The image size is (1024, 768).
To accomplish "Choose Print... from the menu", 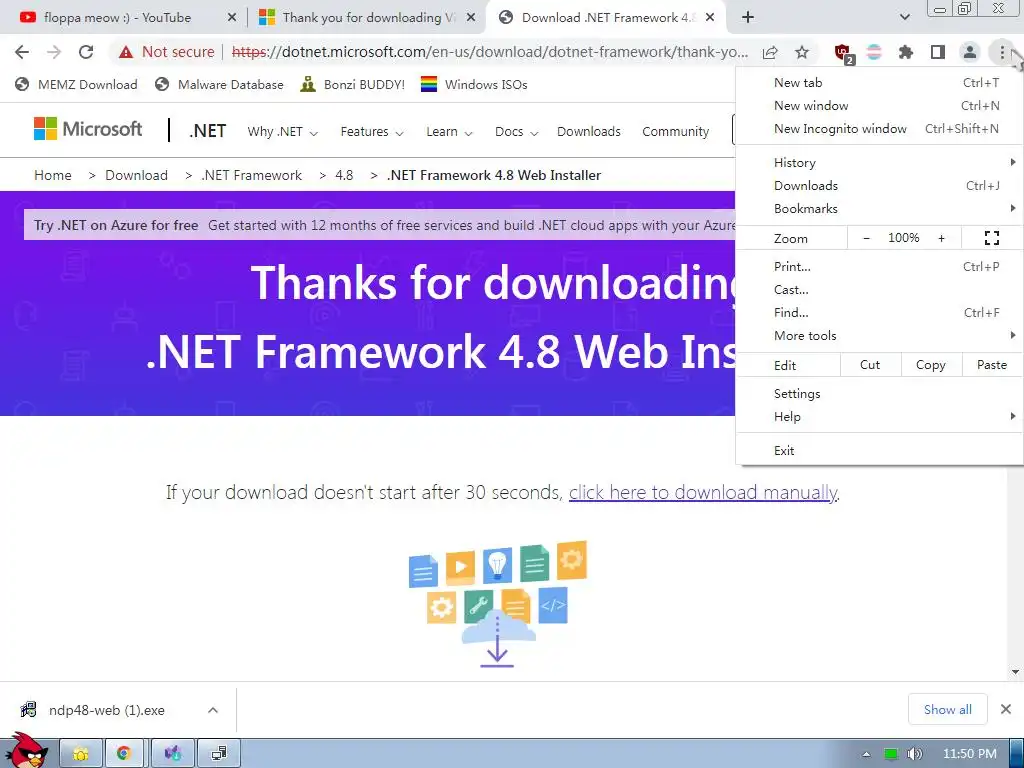I will point(879,266).
